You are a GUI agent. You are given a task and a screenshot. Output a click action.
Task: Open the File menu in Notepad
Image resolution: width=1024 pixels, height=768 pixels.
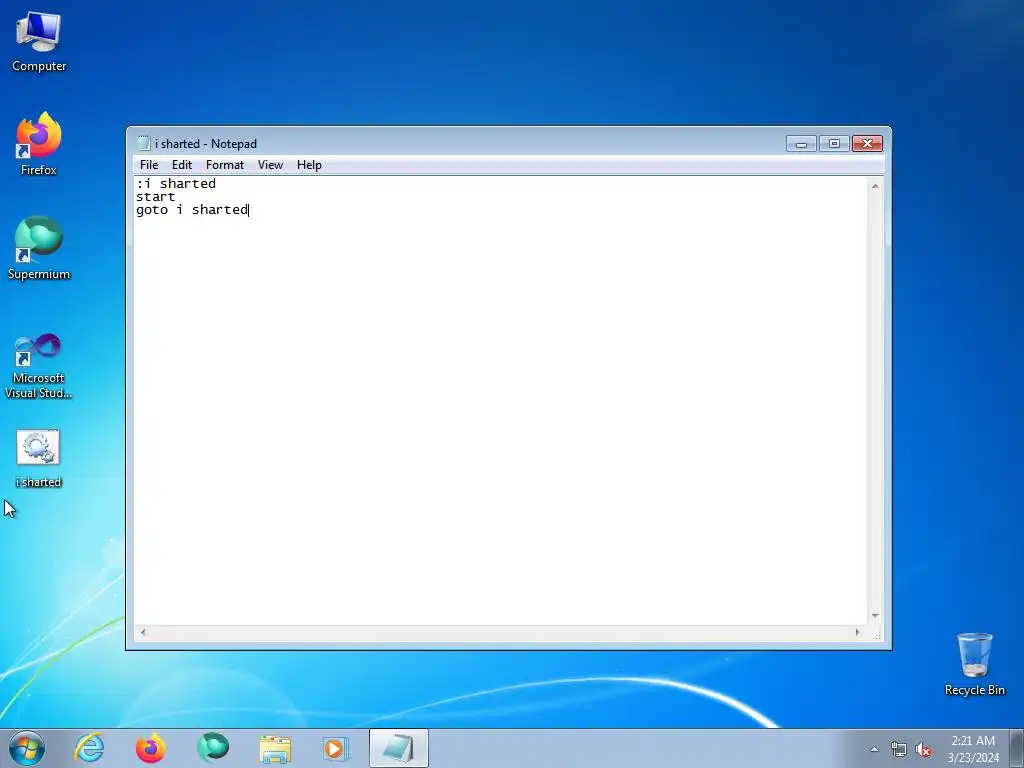[x=149, y=165]
